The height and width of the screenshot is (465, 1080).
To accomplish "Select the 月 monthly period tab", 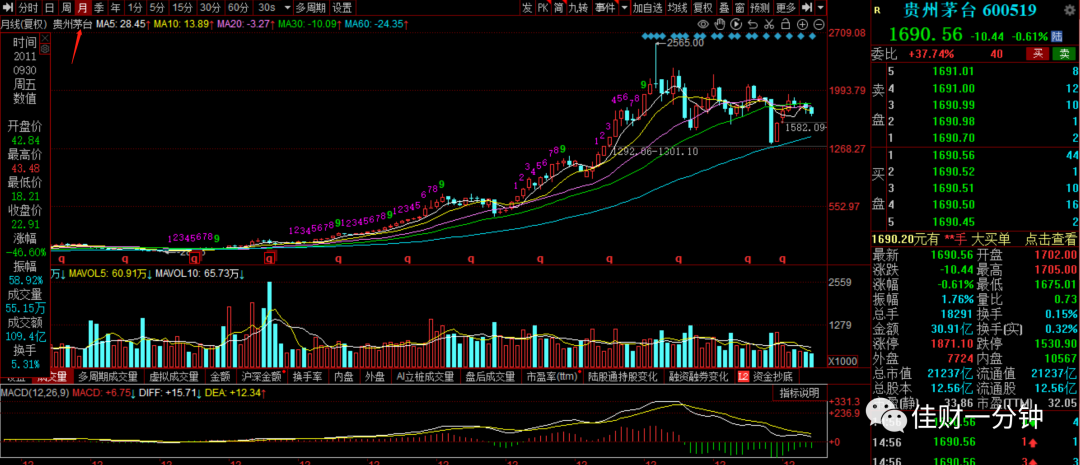I will pos(82,8).
